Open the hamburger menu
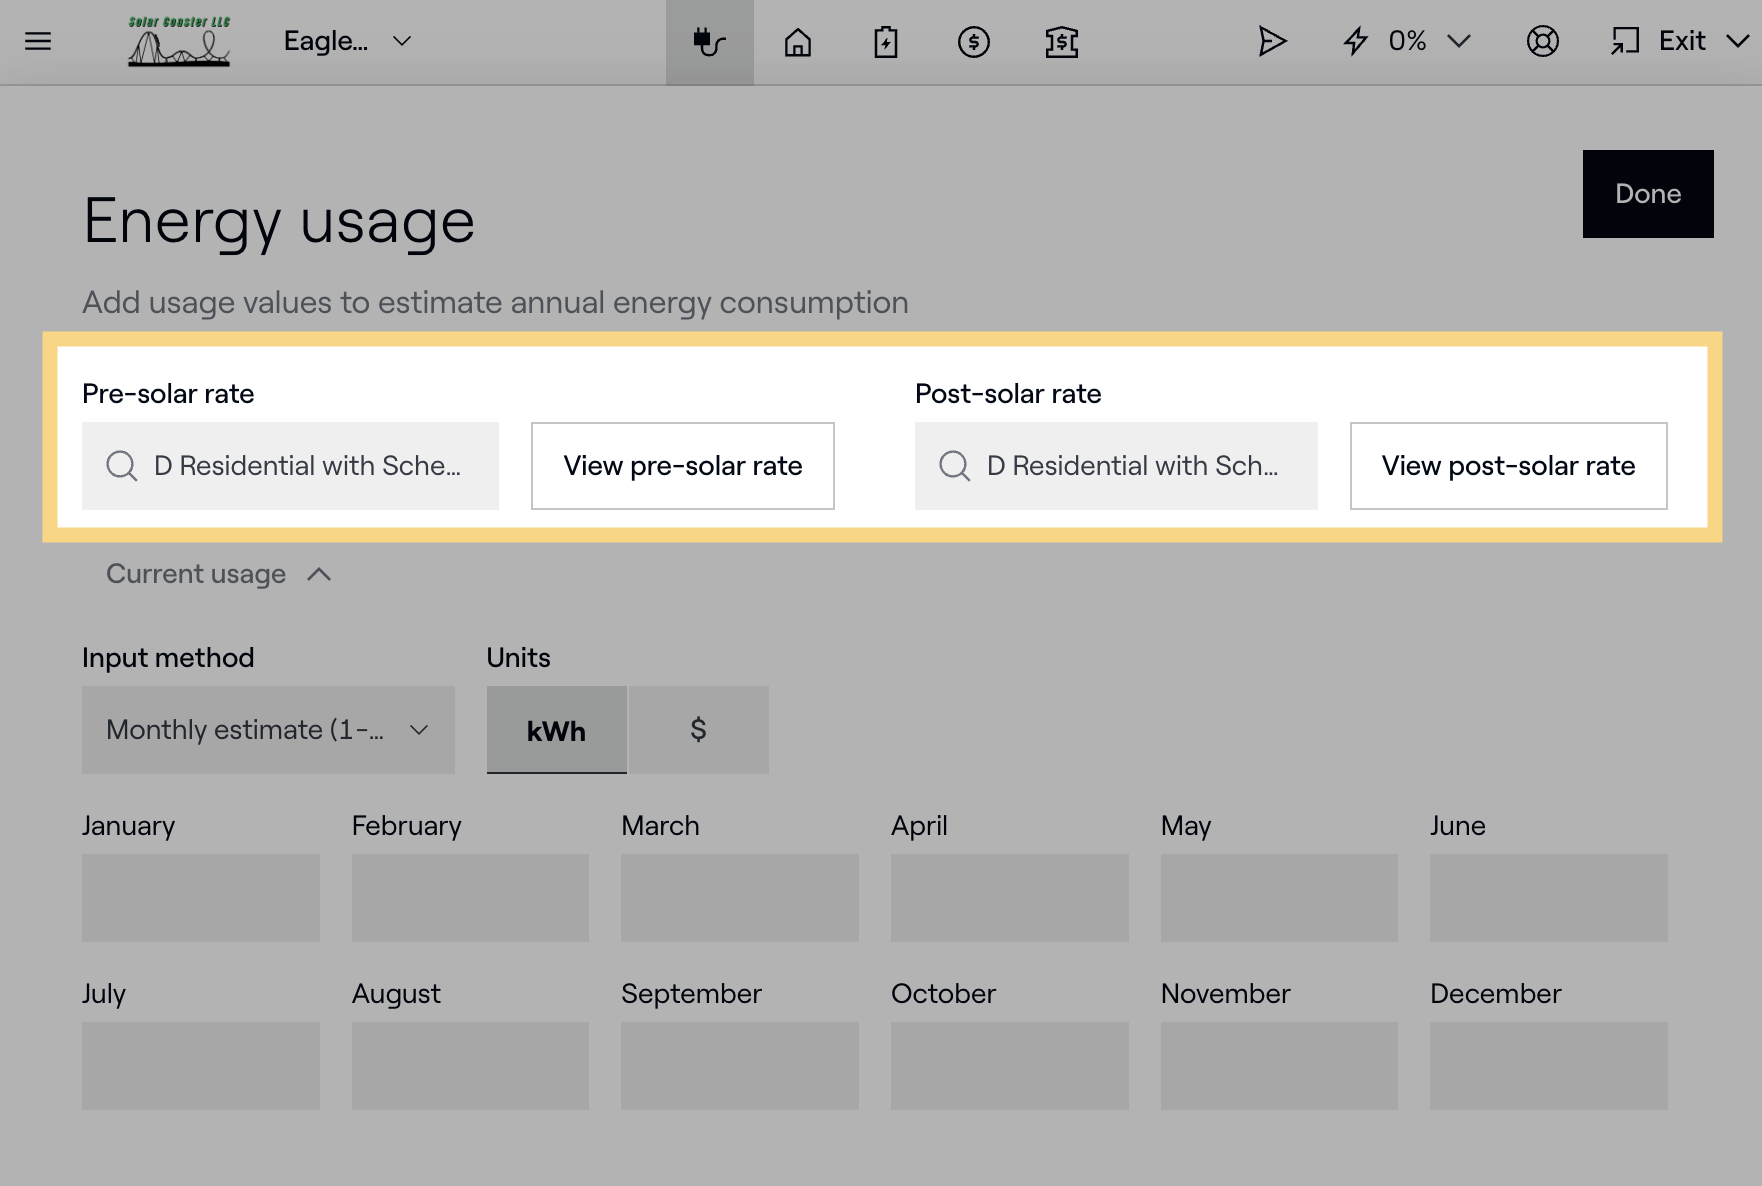The width and height of the screenshot is (1762, 1186). click(x=38, y=41)
